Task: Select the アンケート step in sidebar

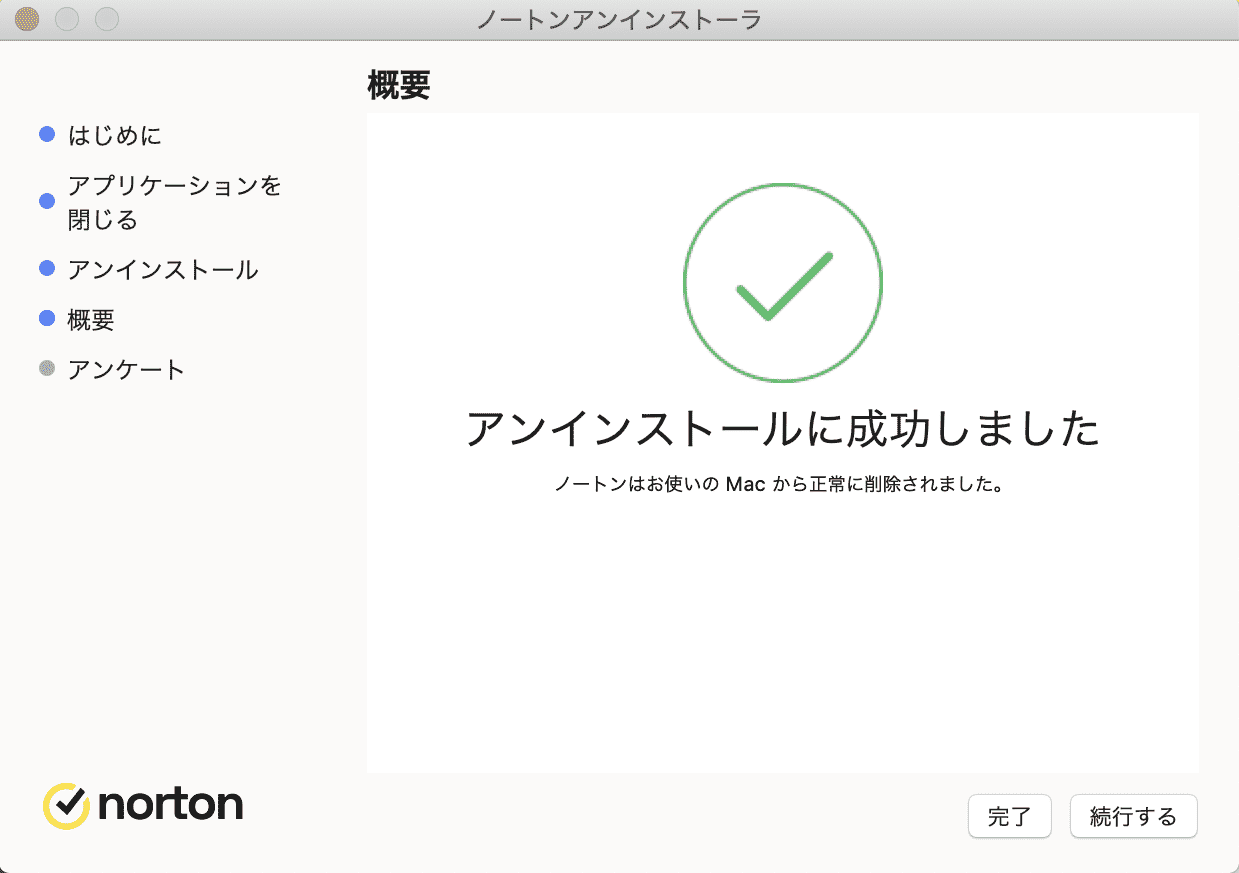Action: 126,370
